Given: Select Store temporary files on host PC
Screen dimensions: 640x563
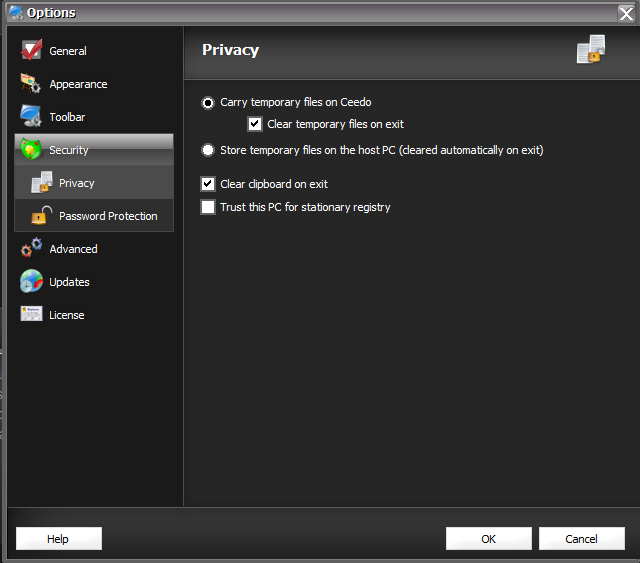Looking at the screenshot, I should point(208,150).
